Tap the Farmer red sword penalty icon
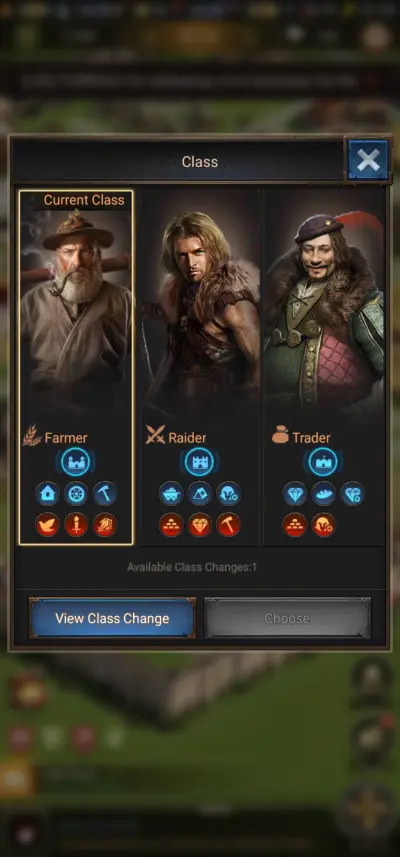The height and width of the screenshot is (857, 400). point(76,525)
